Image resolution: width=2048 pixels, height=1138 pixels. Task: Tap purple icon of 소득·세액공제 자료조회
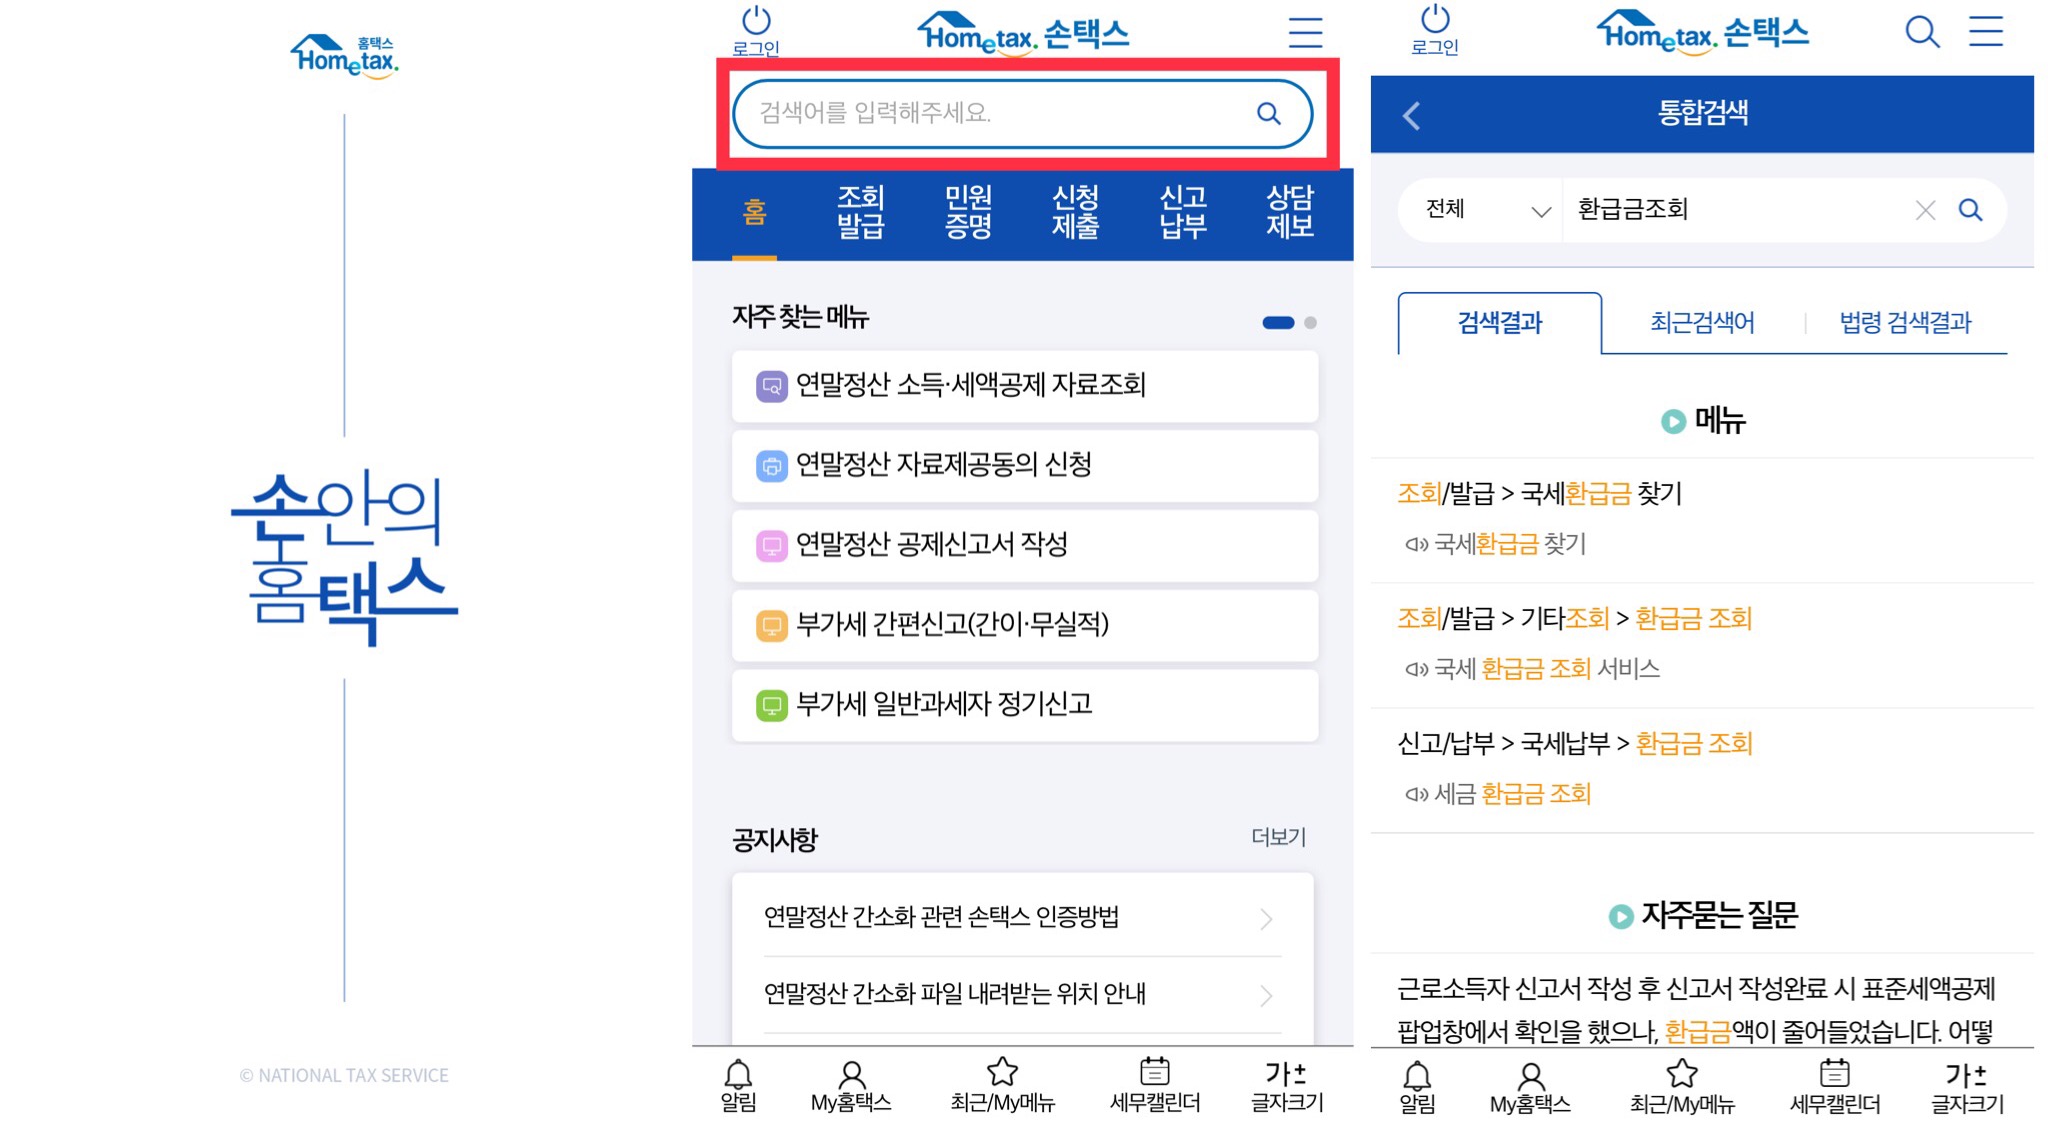pyautogui.click(x=771, y=386)
